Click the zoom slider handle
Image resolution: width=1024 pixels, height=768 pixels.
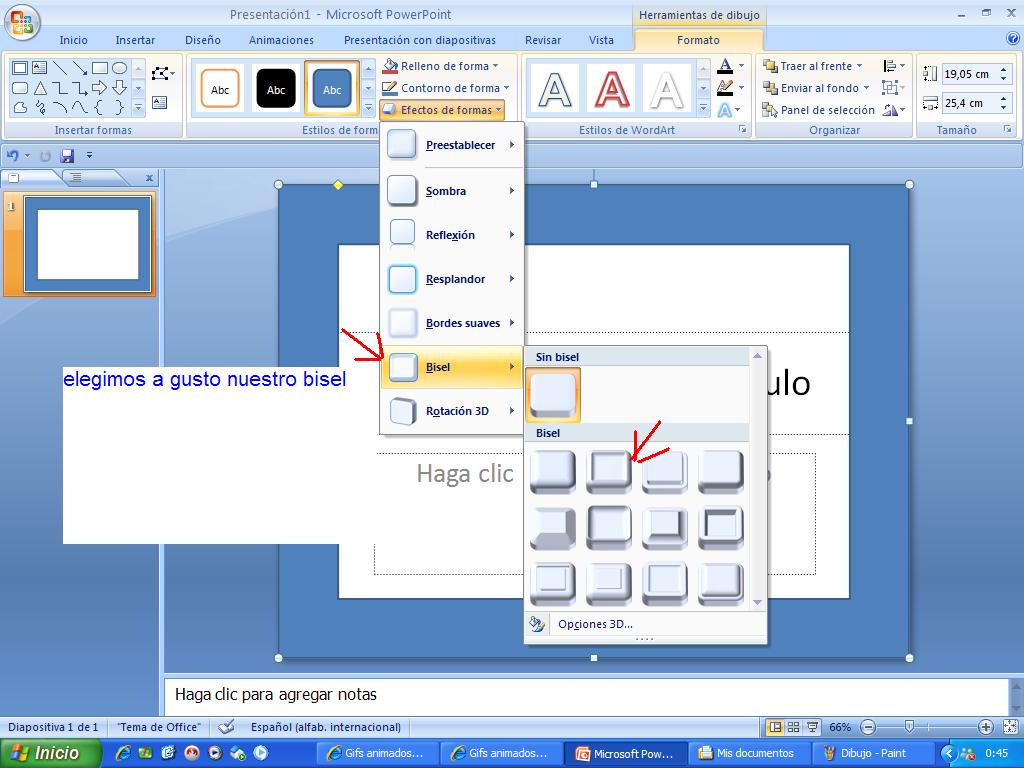(909, 727)
